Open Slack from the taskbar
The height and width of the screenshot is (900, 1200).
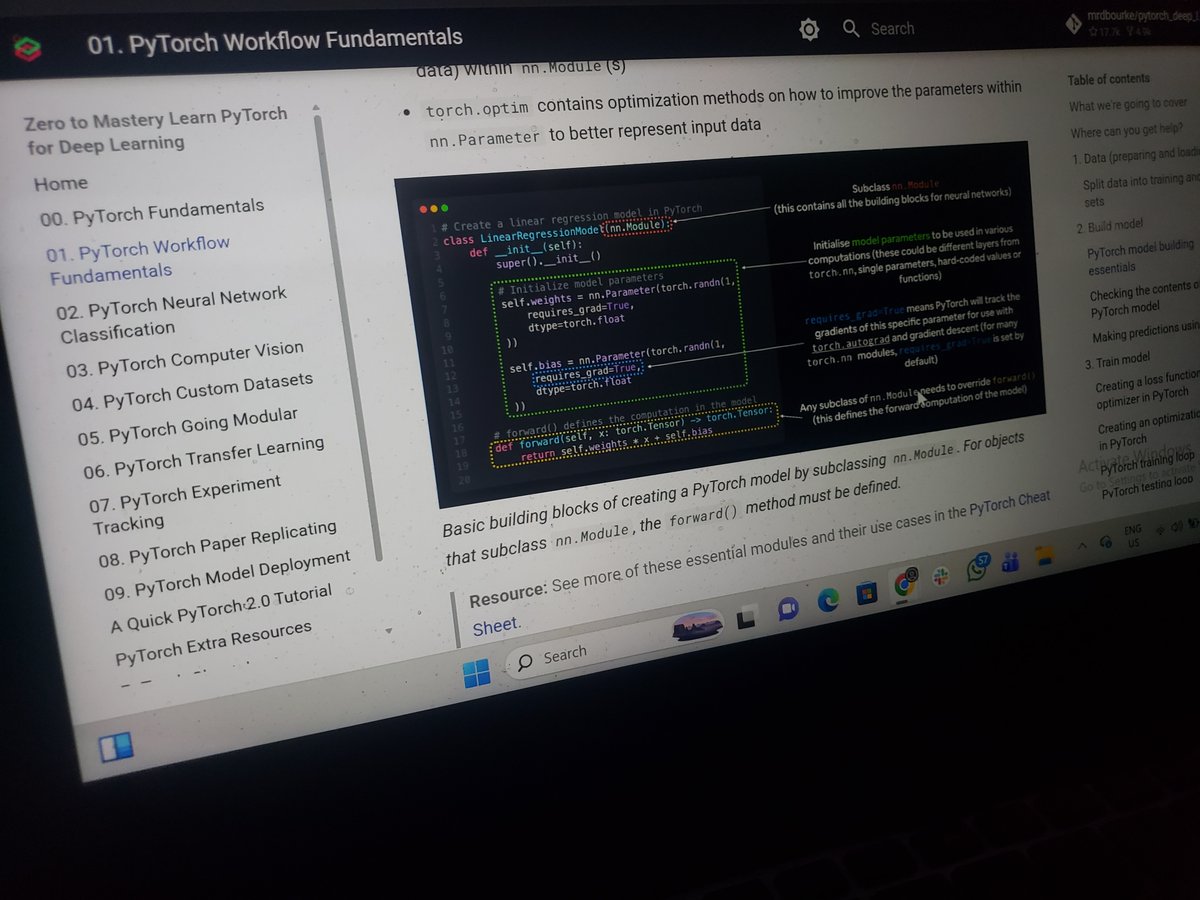tap(941, 577)
